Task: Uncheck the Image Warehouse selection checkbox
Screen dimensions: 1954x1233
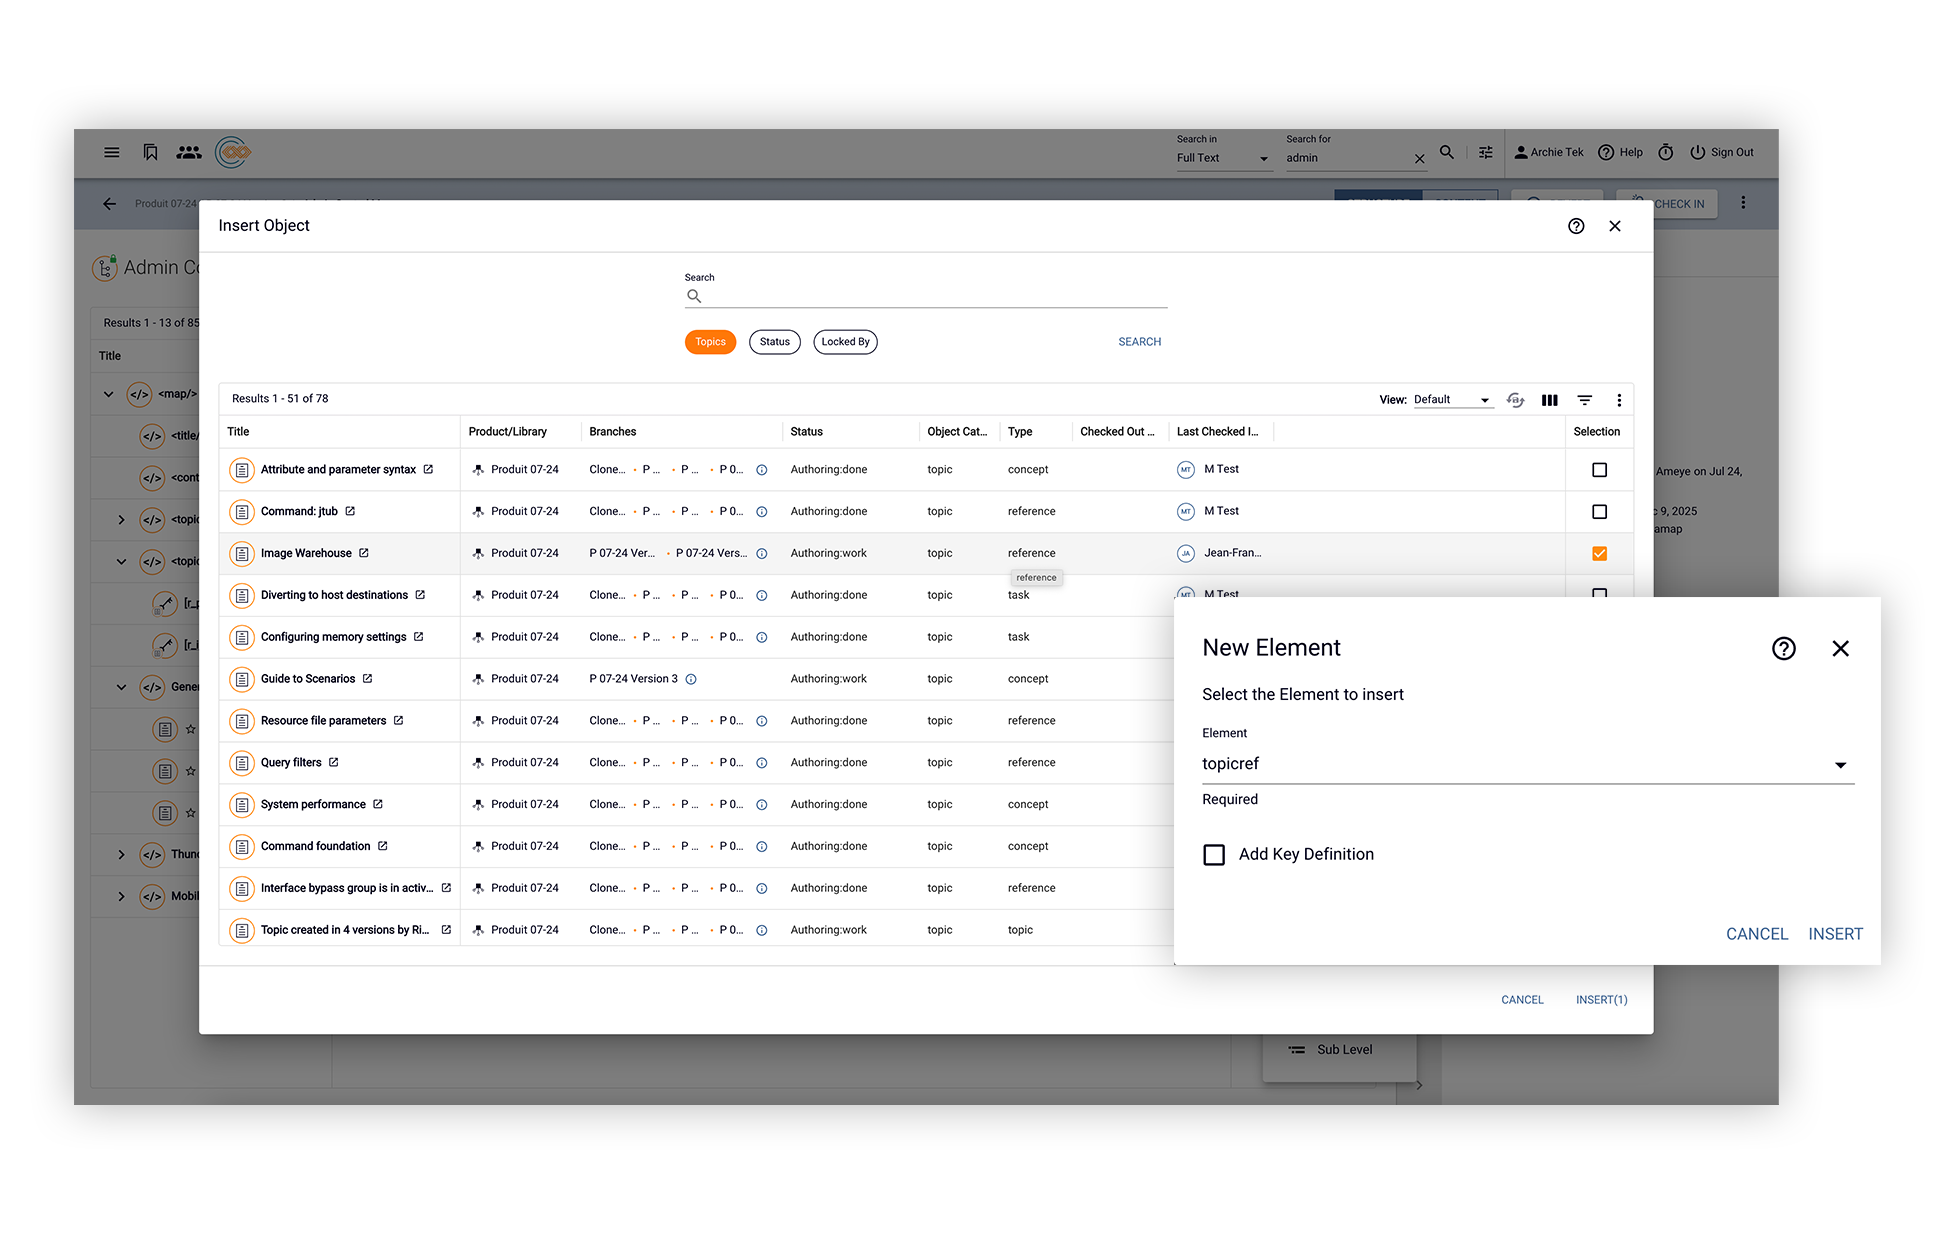Action: [x=1599, y=553]
